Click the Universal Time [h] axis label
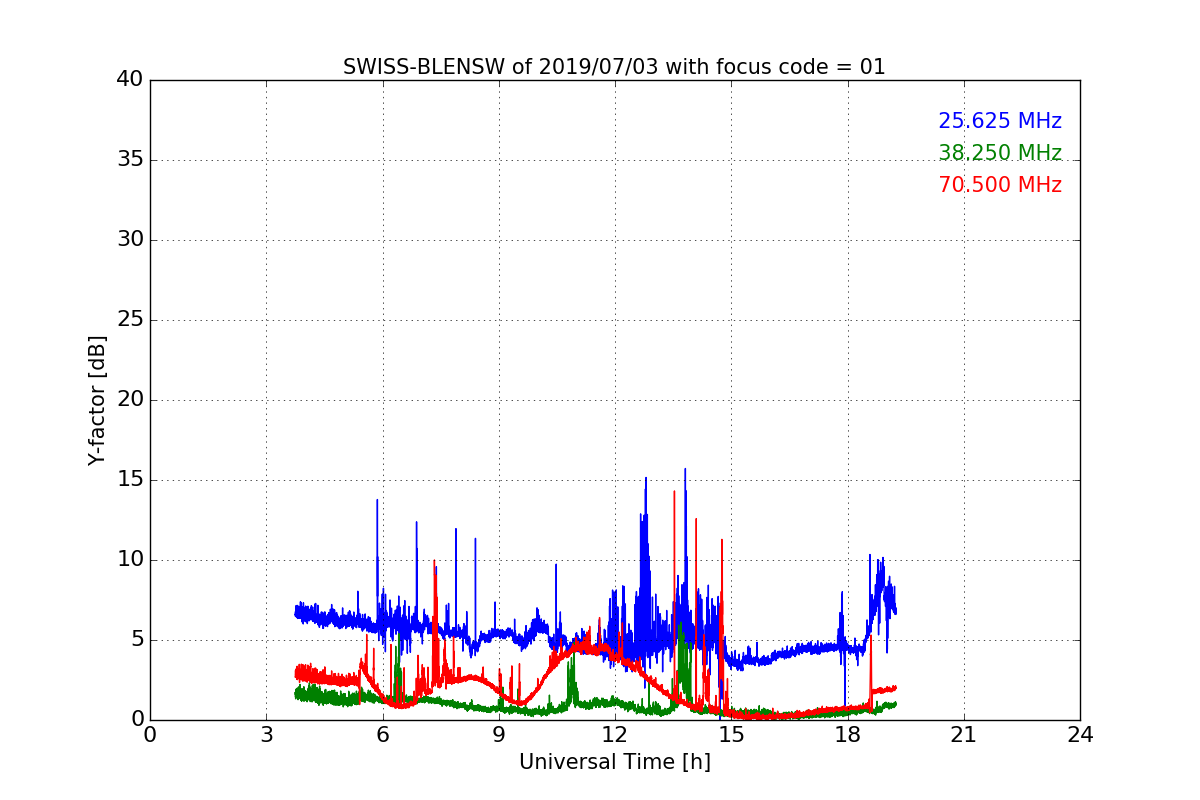This screenshot has width=1200, height=800. (615, 762)
